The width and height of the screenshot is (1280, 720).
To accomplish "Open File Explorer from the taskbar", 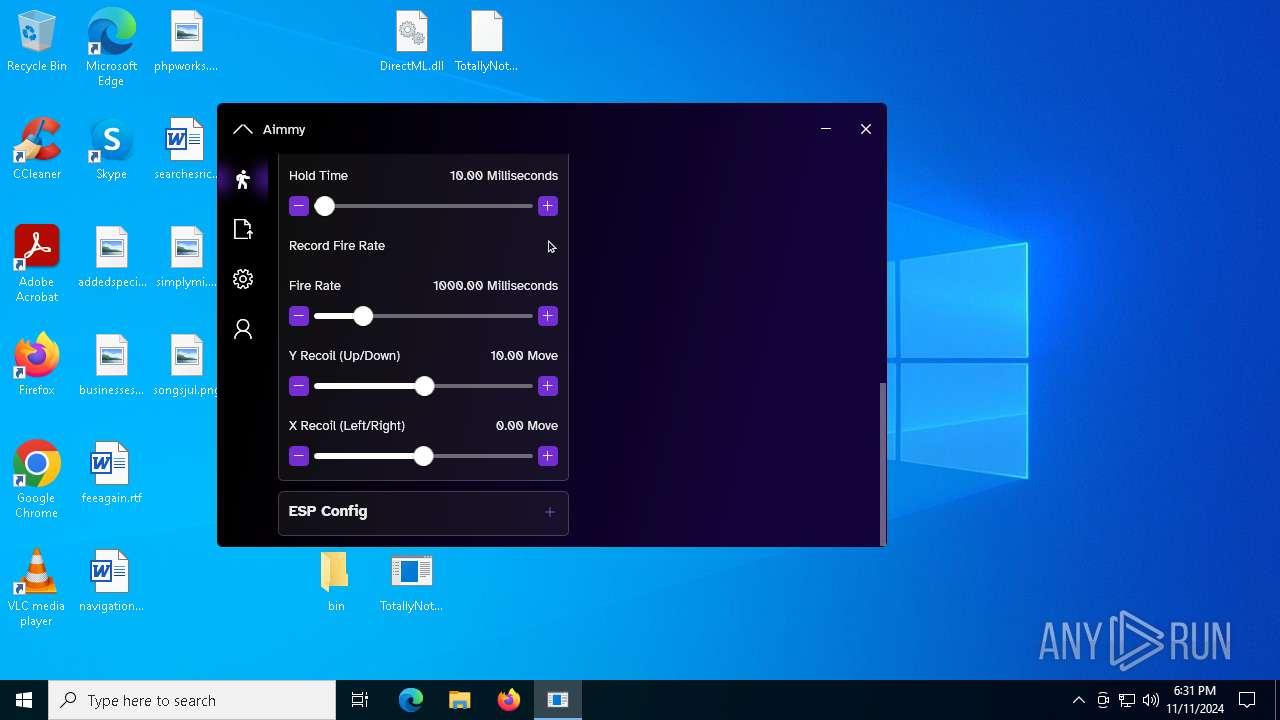I will click(459, 700).
